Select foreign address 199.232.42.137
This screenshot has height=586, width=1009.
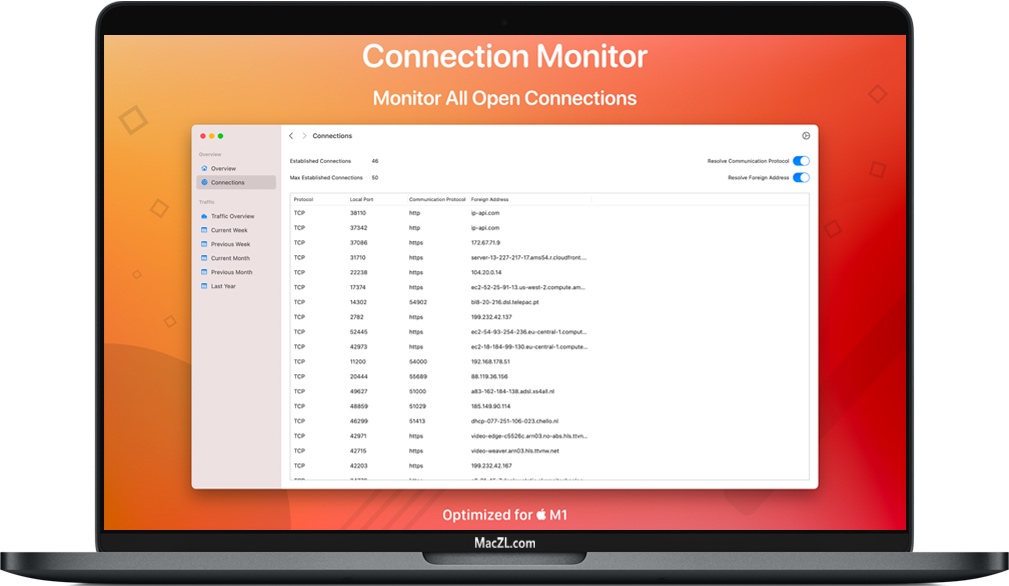[x=491, y=317]
